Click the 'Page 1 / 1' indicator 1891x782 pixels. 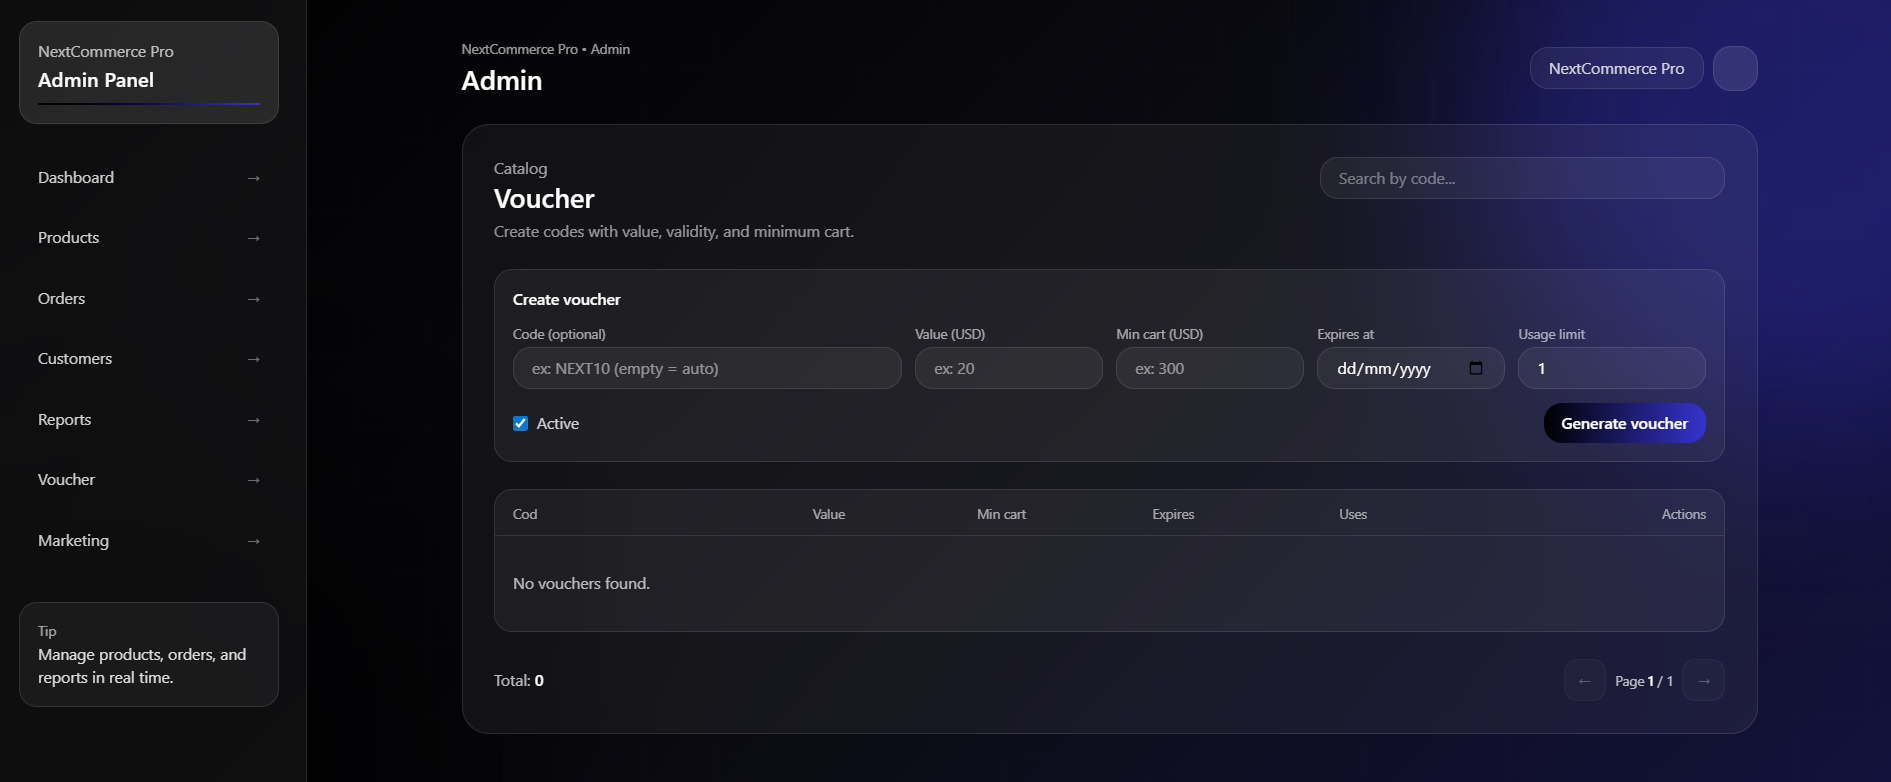[x=1644, y=681]
